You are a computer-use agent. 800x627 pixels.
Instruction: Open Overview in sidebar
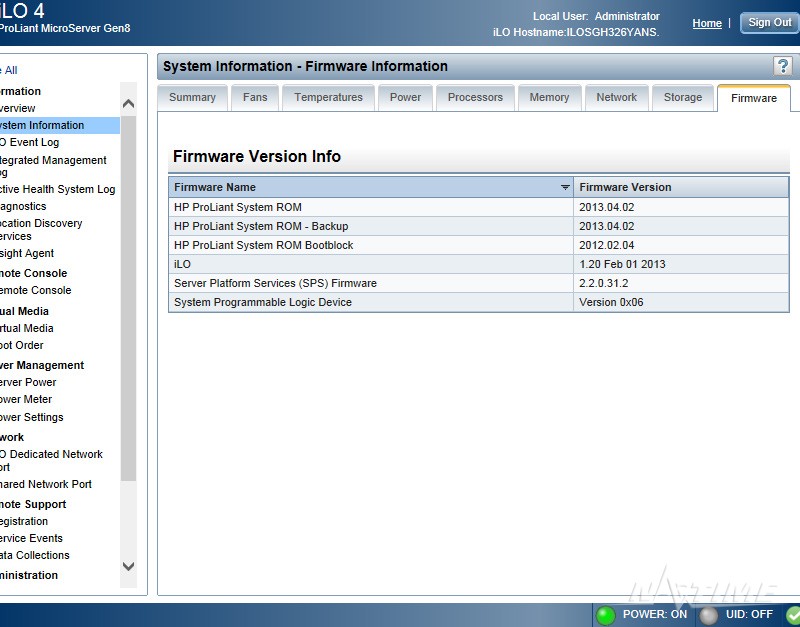point(18,108)
